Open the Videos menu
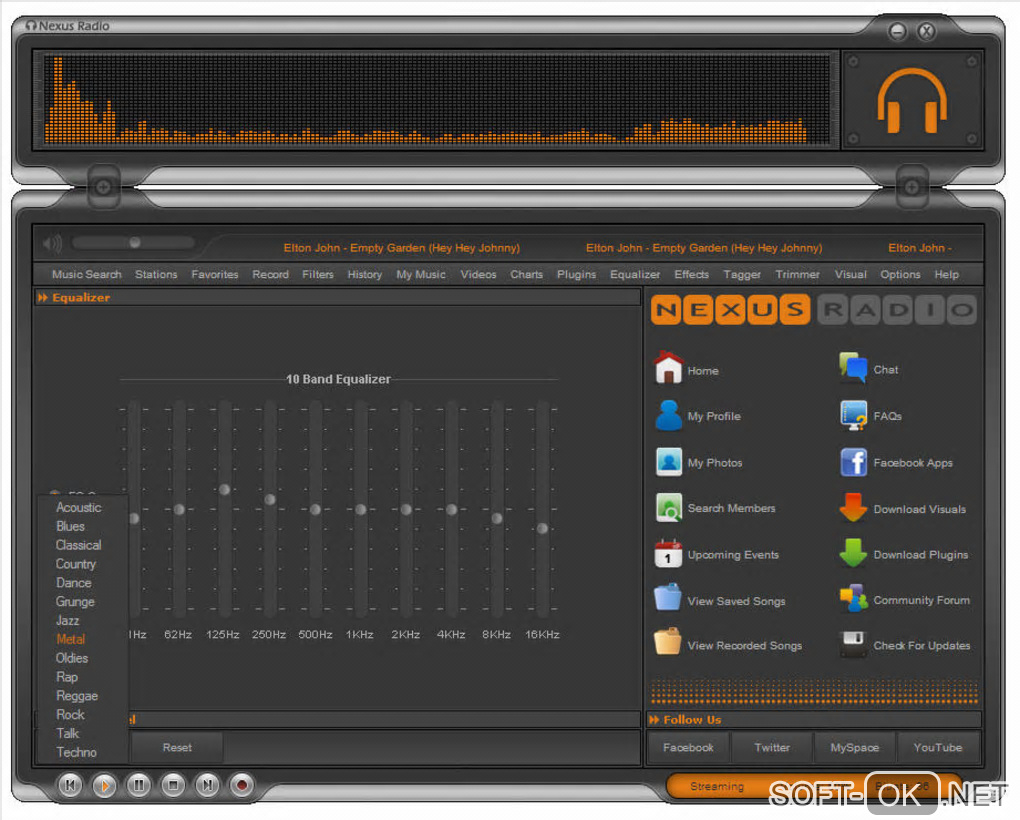 (x=478, y=274)
